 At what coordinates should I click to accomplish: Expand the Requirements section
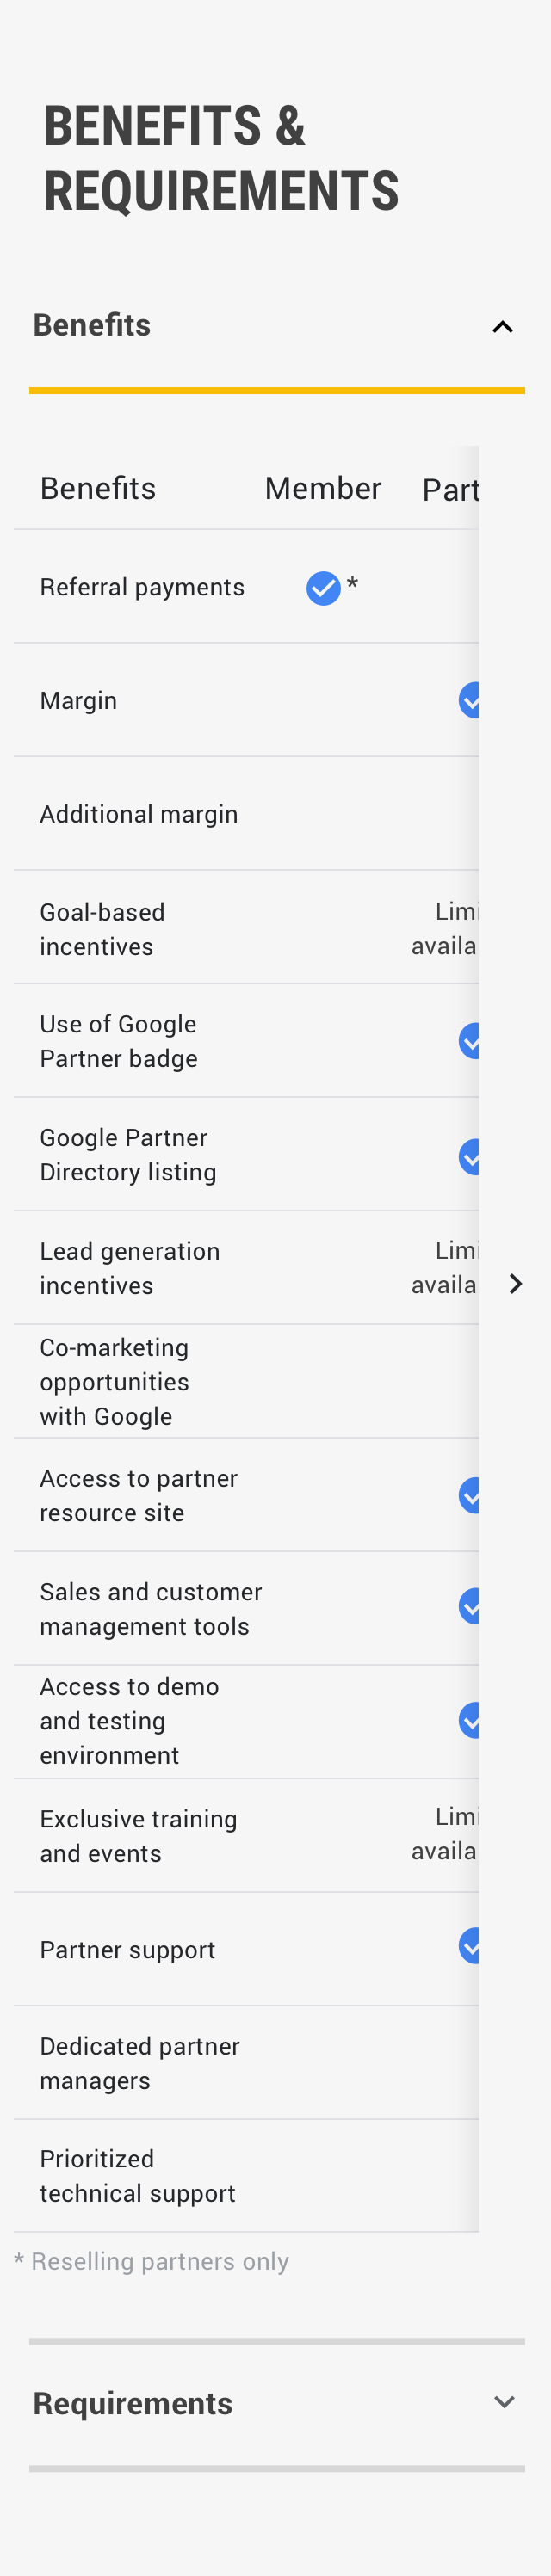[x=504, y=2402]
